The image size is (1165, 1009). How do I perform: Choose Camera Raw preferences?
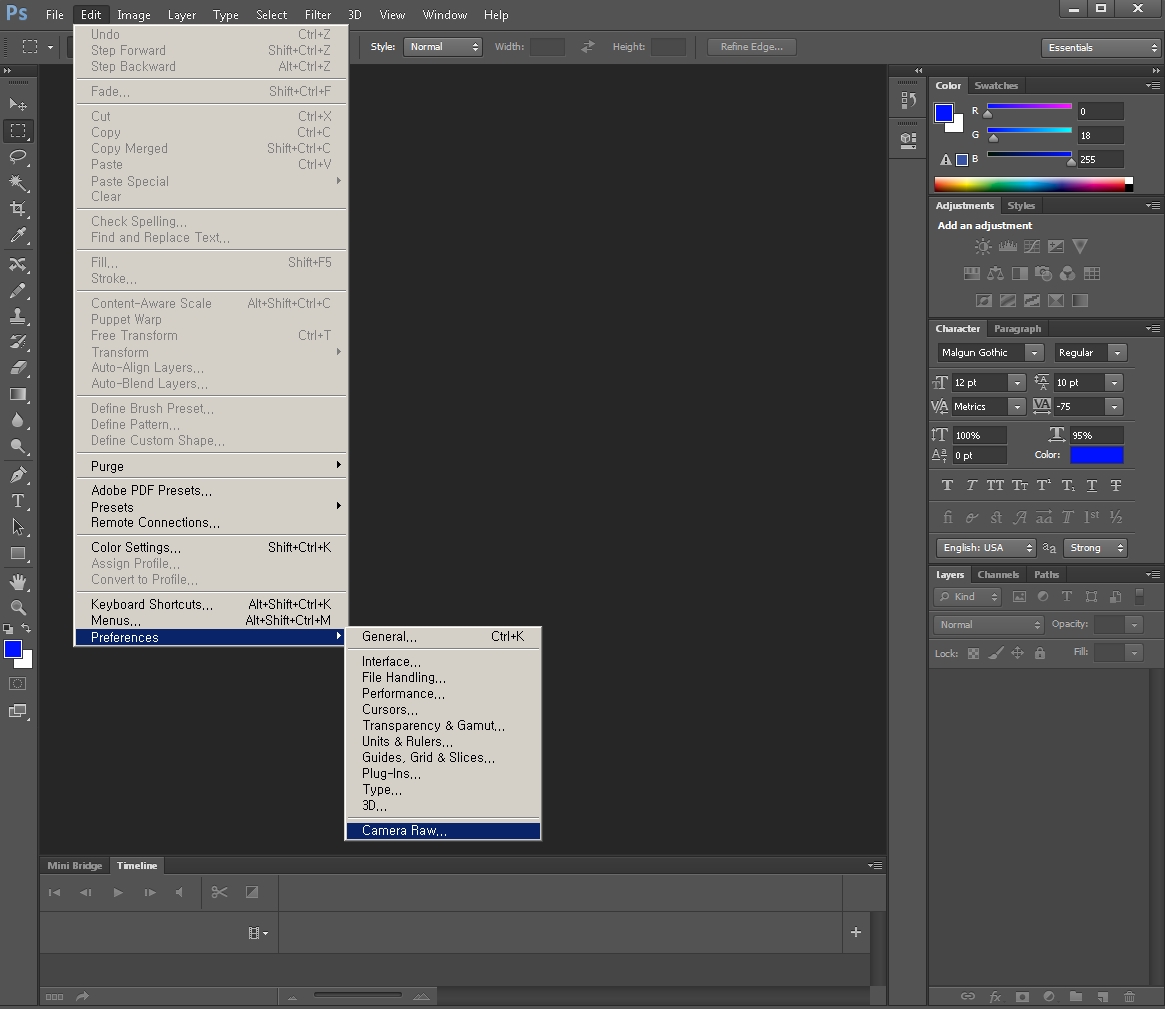click(x=444, y=831)
